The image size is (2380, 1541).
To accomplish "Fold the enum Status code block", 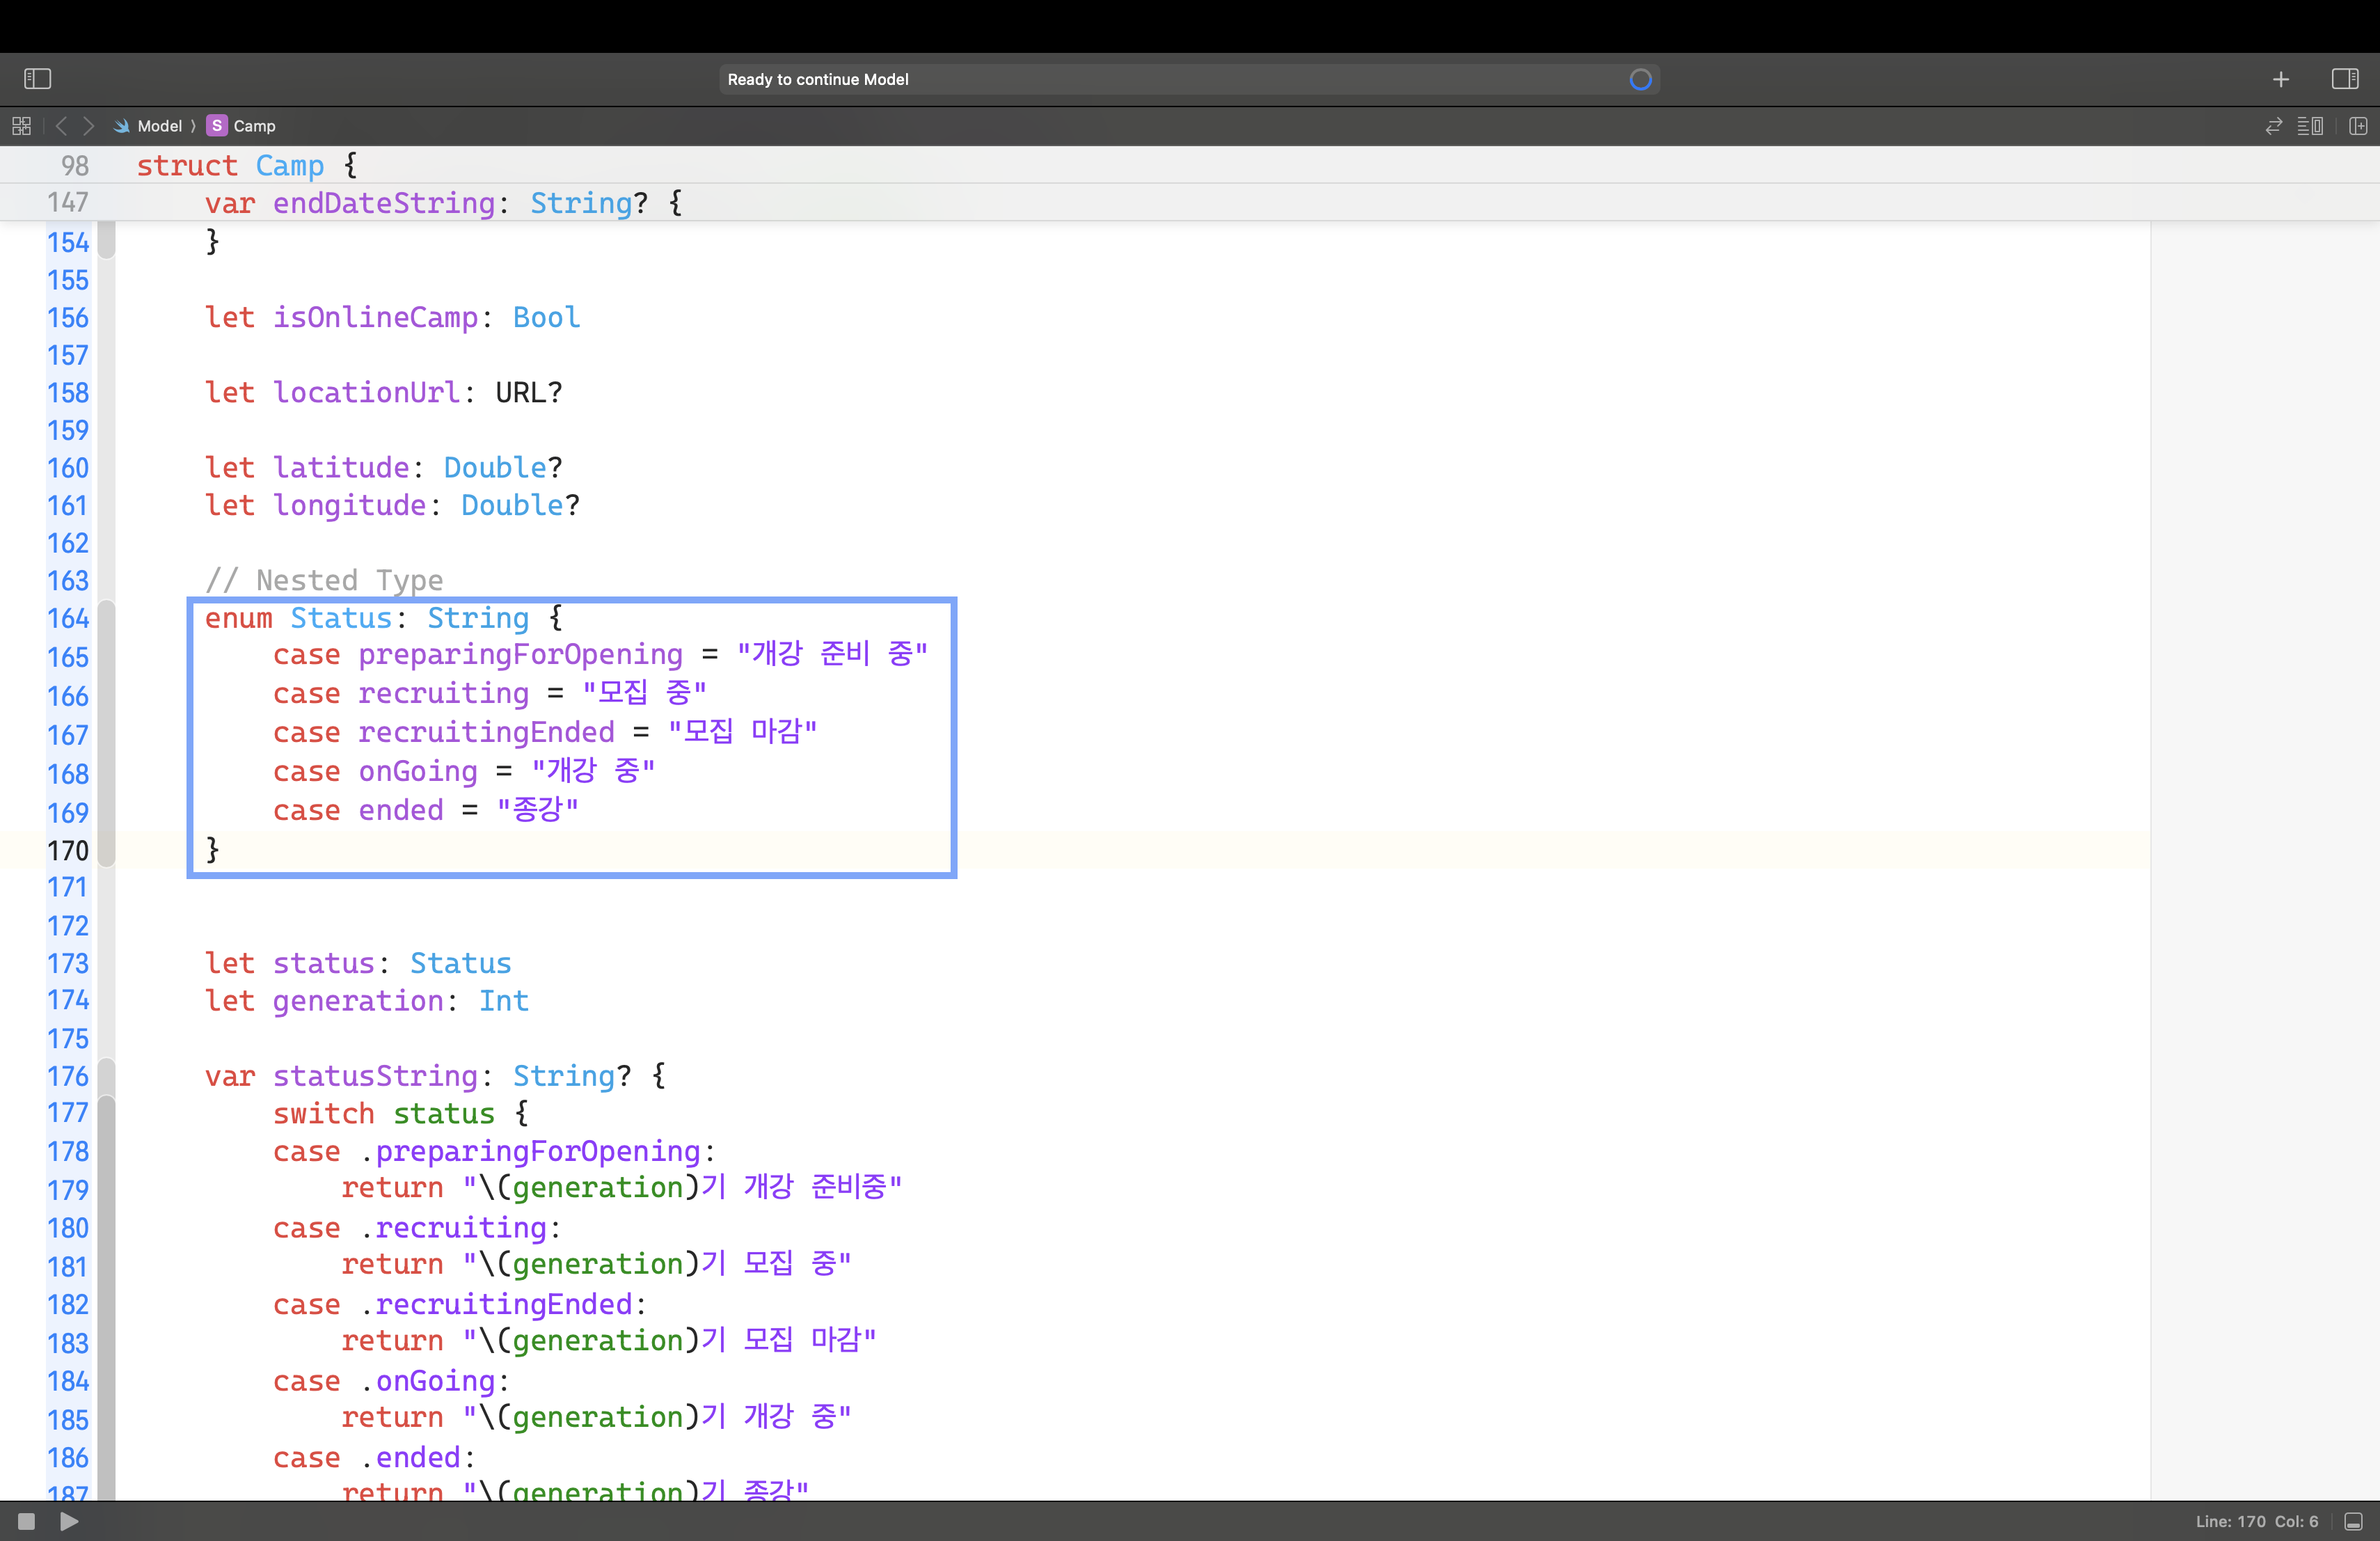I will coord(106,733).
